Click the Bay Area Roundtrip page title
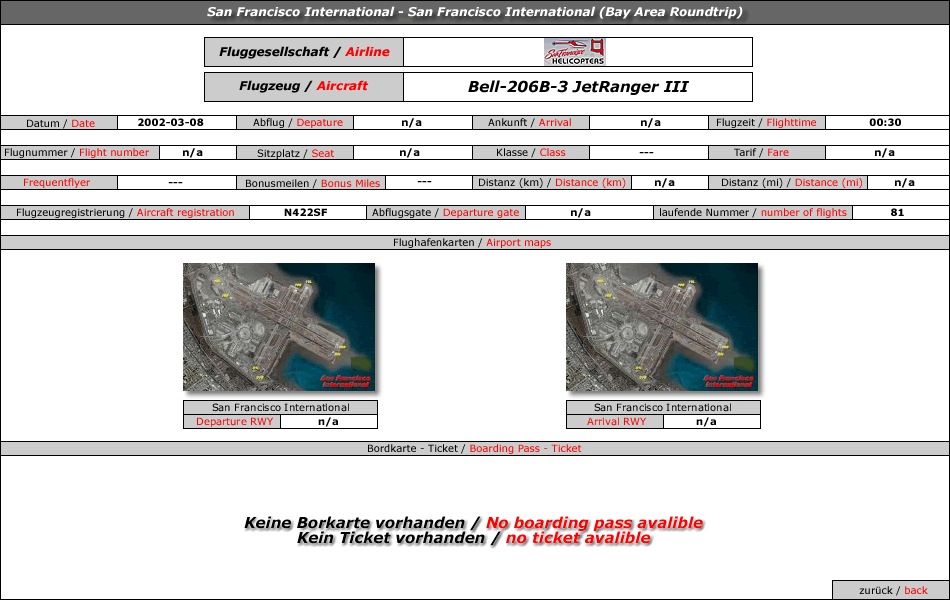This screenshot has width=950, height=600. point(474,12)
